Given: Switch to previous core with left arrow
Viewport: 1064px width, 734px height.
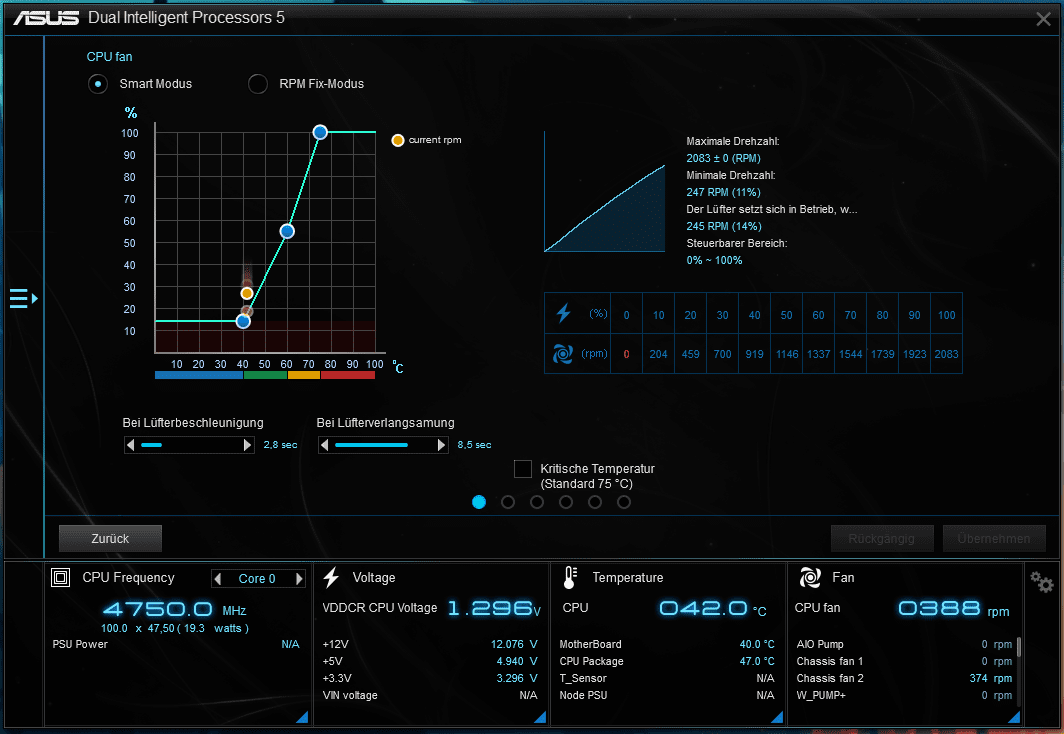Looking at the screenshot, I should pos(218,579).
